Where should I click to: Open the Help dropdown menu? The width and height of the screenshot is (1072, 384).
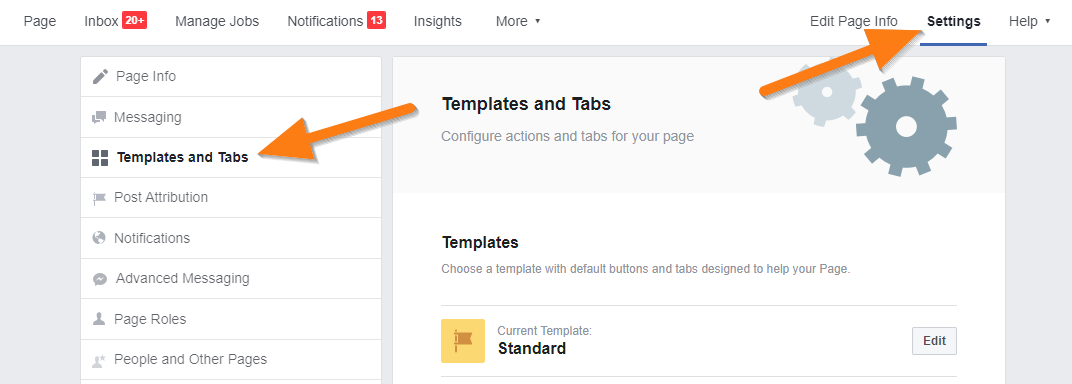(1029, 21)
